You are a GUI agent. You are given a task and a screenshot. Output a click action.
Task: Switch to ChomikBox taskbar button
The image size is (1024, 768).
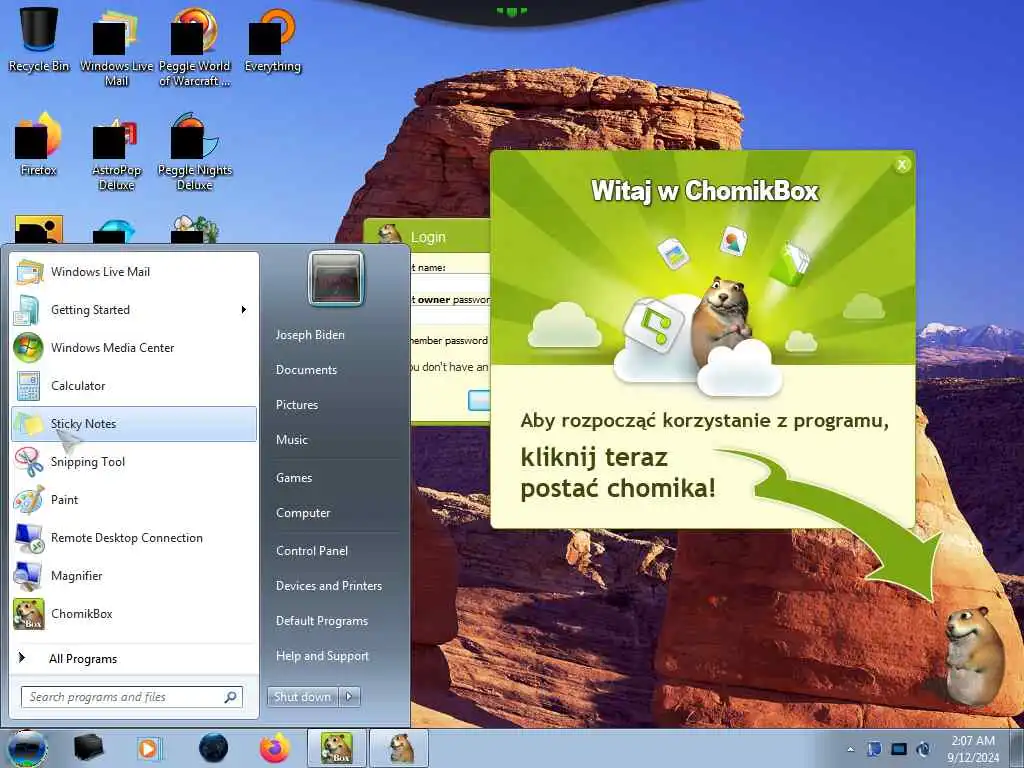point(336,748)
